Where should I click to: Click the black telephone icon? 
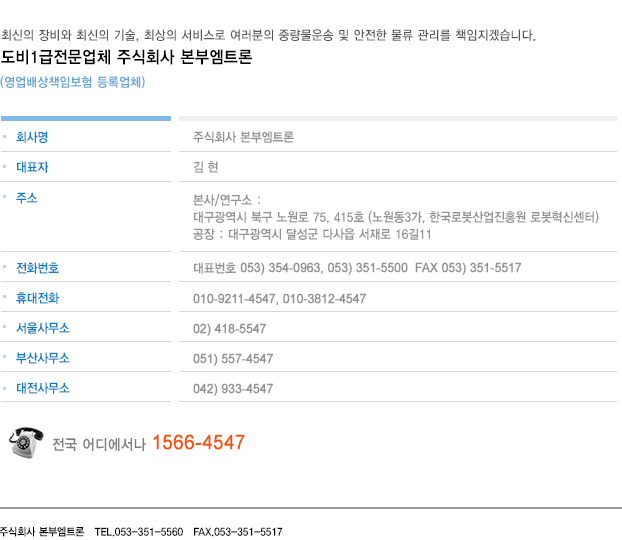tap(26, 442)
